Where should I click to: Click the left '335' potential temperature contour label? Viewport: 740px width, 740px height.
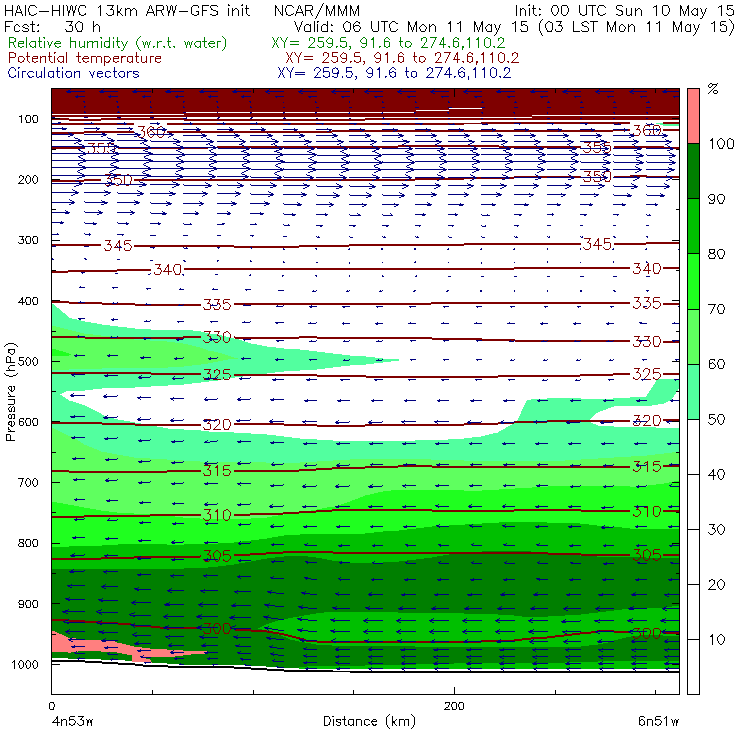[217, 304]
